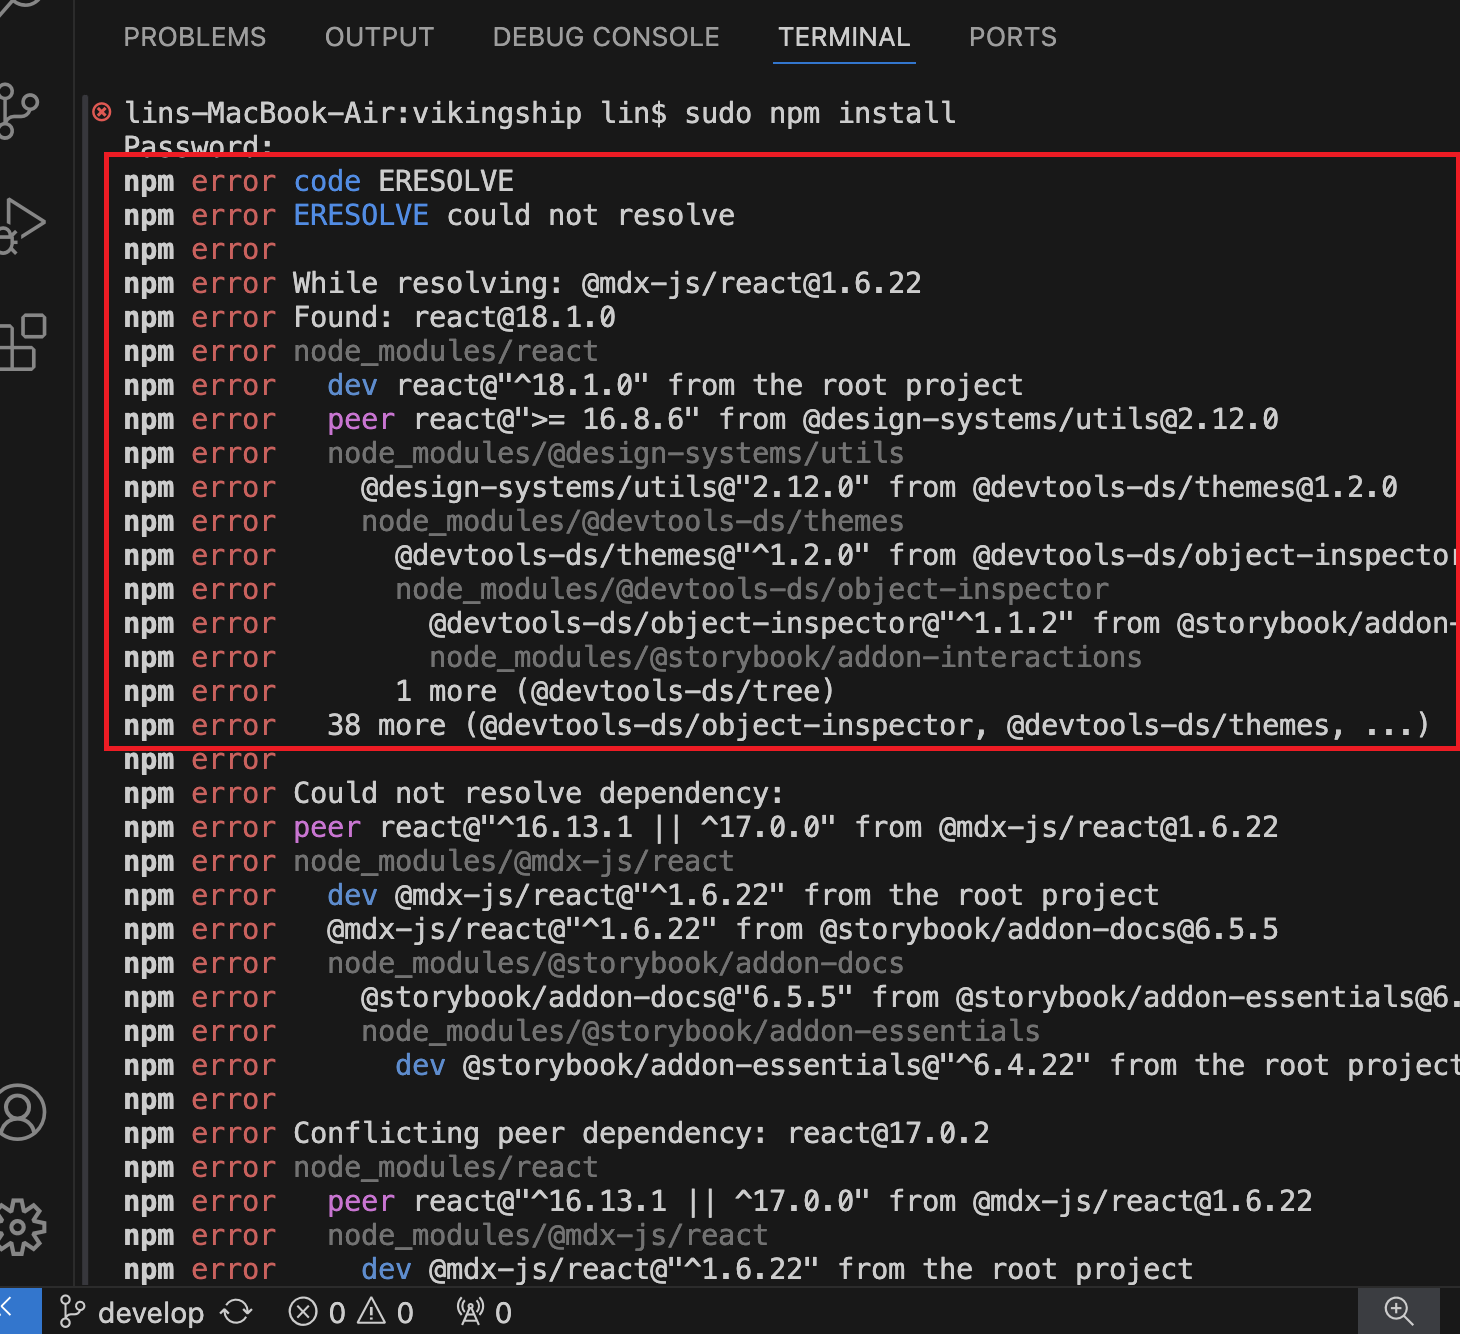Image resolution: width=1460 pixels, height=1334 pixels.
Task: Select the DEBUG CONSOLE tab
Action: pyautogui.click(x=606, y=37)
